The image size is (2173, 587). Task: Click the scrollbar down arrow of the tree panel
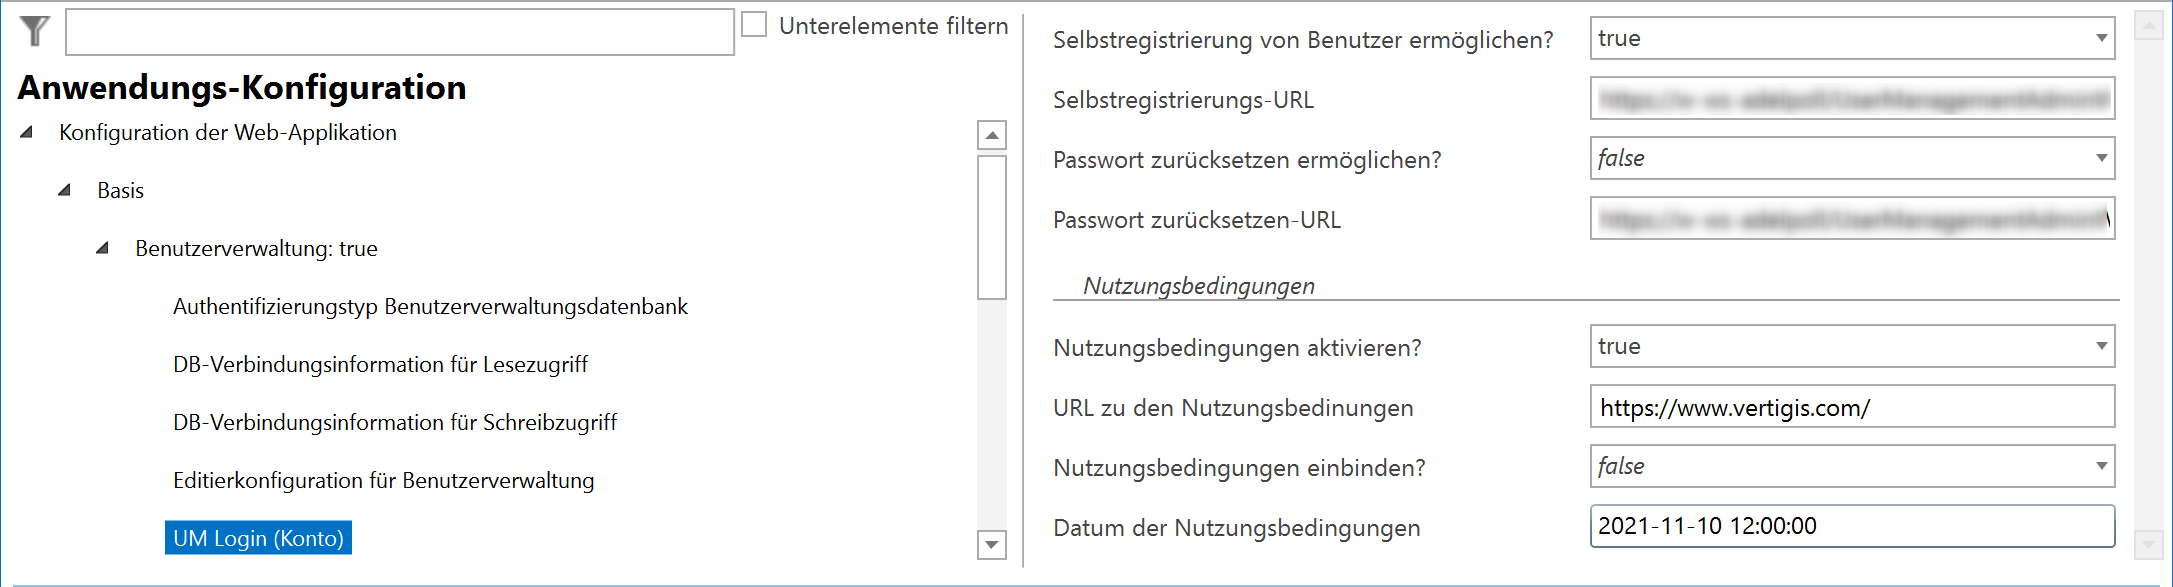(x=990, y=545)
